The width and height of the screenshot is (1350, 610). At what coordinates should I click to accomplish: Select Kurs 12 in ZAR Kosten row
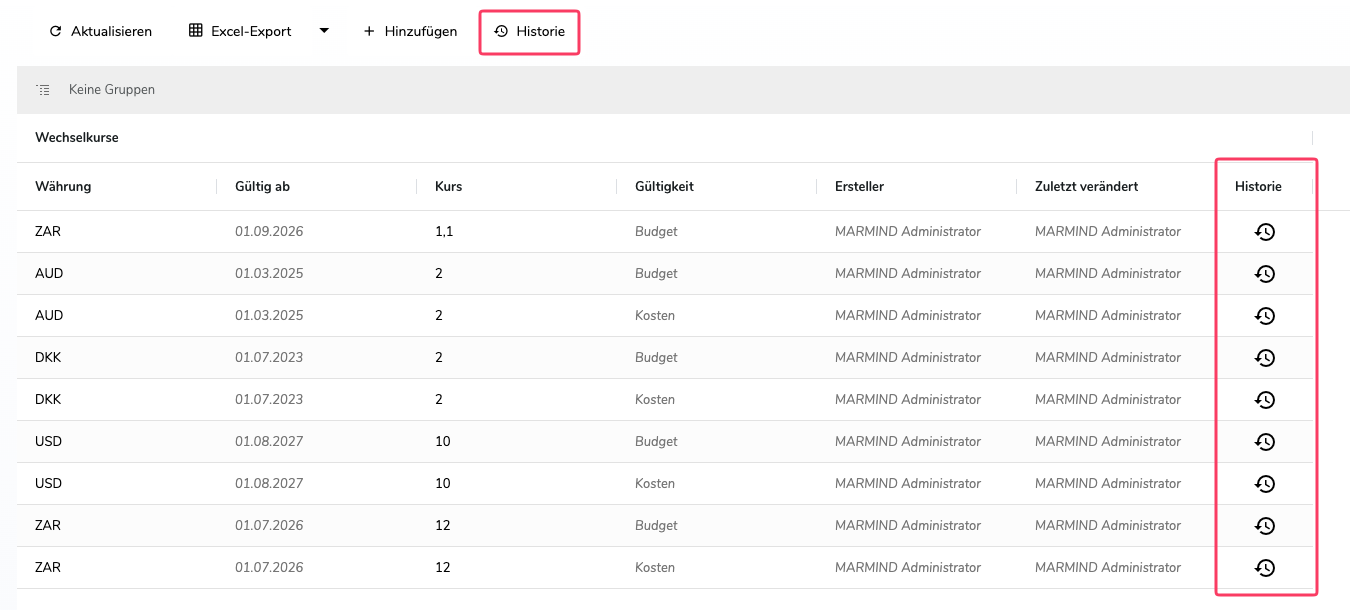point(443,568)
